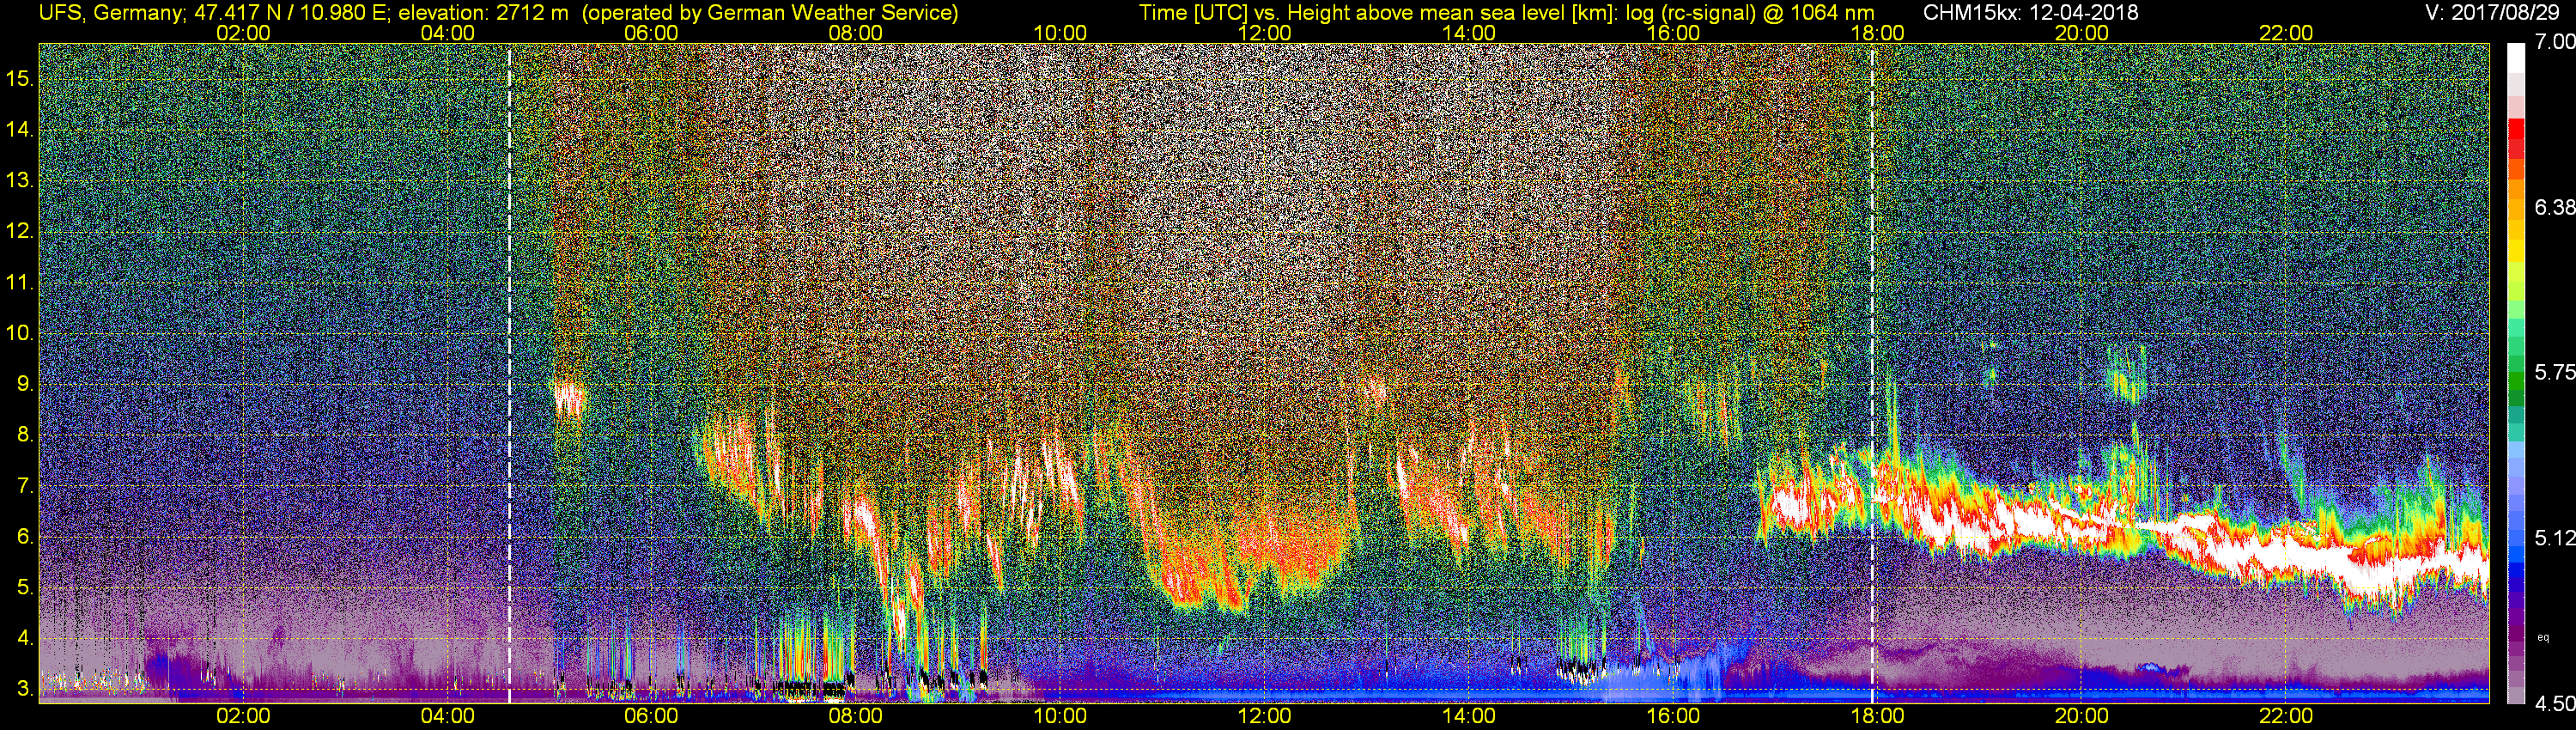Click colorbar value 4.50
This screenshot has width=2576, height=730.
pyautogui.click(x=2554, y=704)
